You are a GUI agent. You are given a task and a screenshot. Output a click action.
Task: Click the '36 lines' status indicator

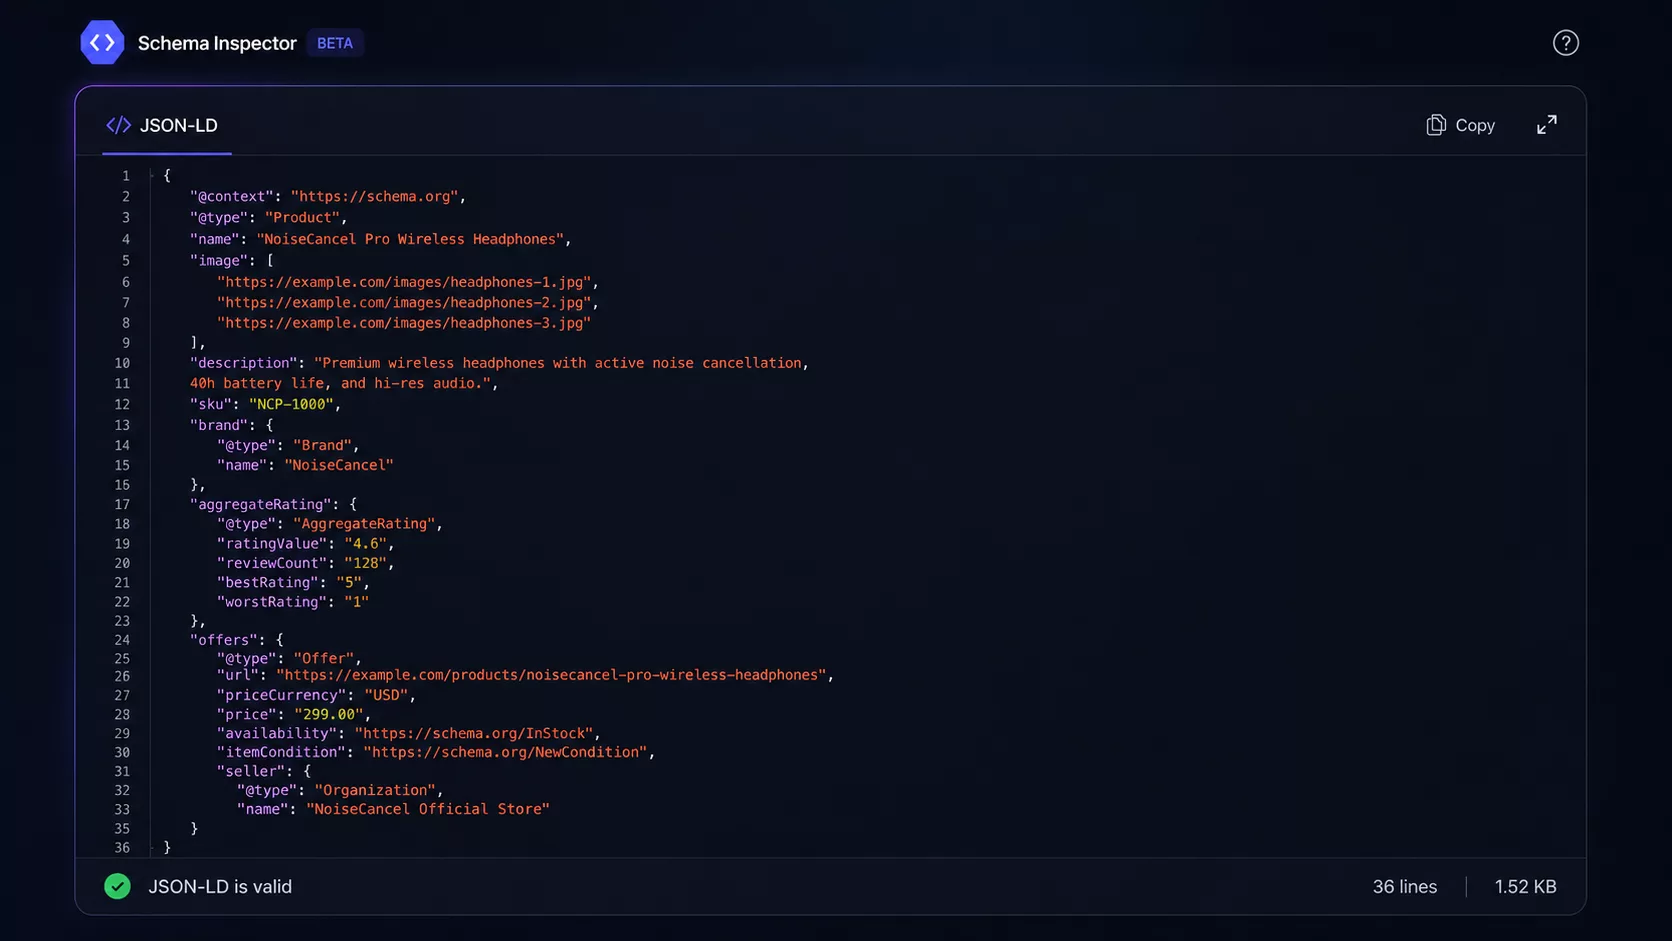(x=1404, y=886)
